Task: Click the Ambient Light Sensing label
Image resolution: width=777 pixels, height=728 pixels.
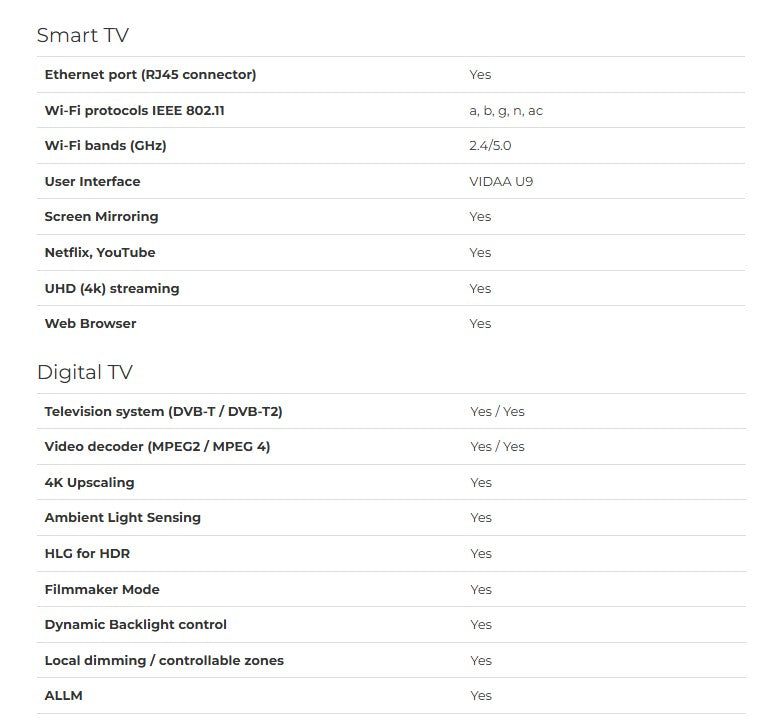Action: (122, 518)
